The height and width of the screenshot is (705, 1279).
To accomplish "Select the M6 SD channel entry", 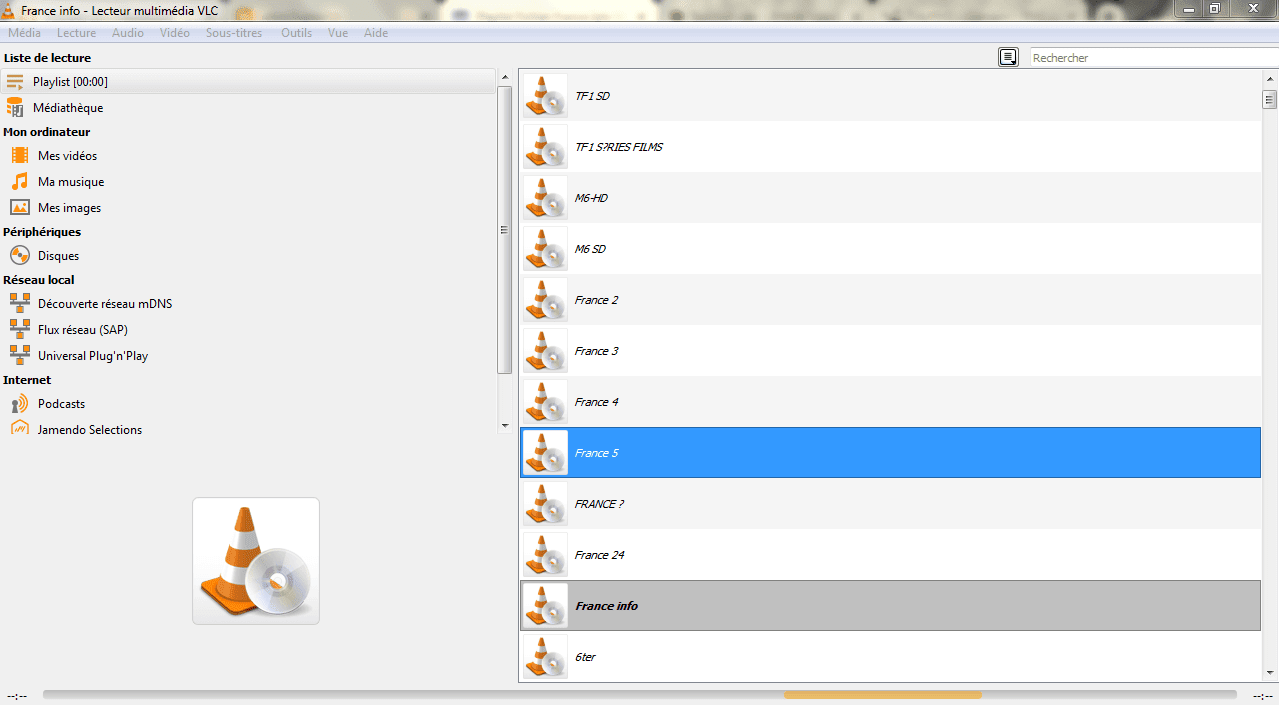I will click(x=890, y=249).
